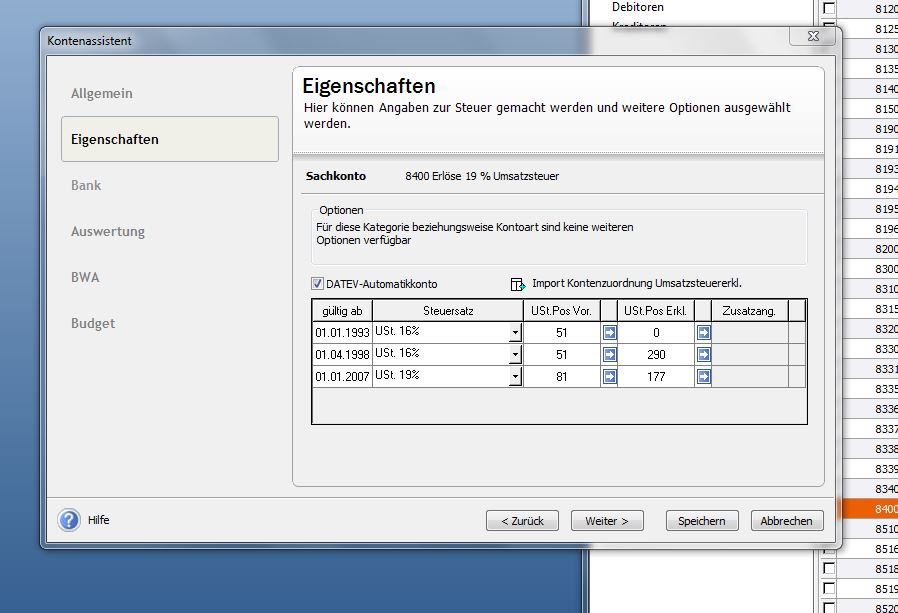Screen dimensions: 898x613
Task: Click arrow icon next to USt.Pos Erkl. 0
Action: [703, 333]
